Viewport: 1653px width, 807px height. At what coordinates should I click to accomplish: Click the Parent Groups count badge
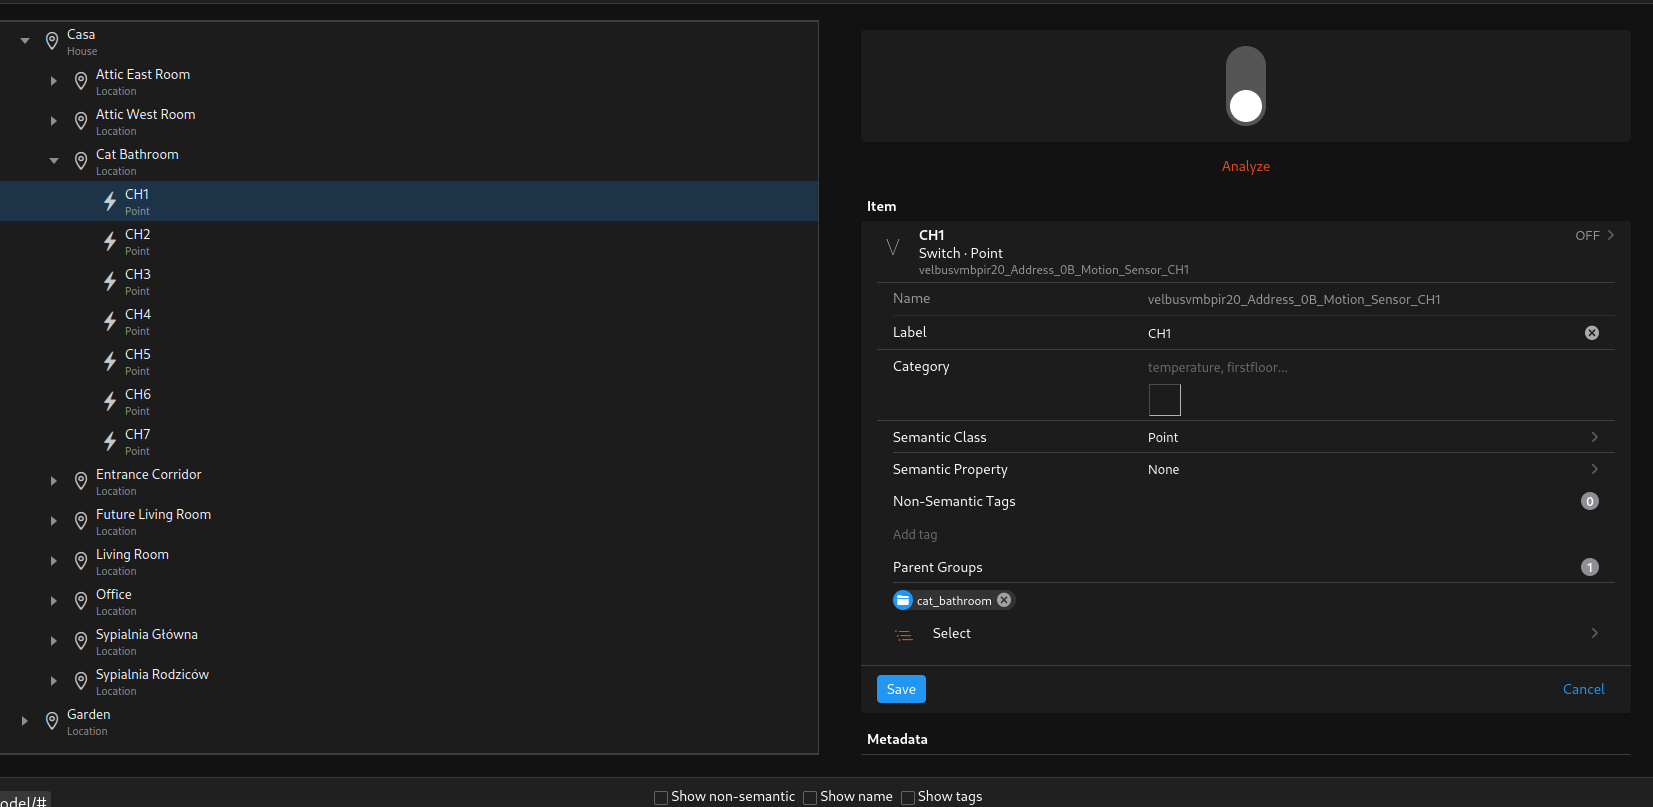click(x=1590, y=567)
